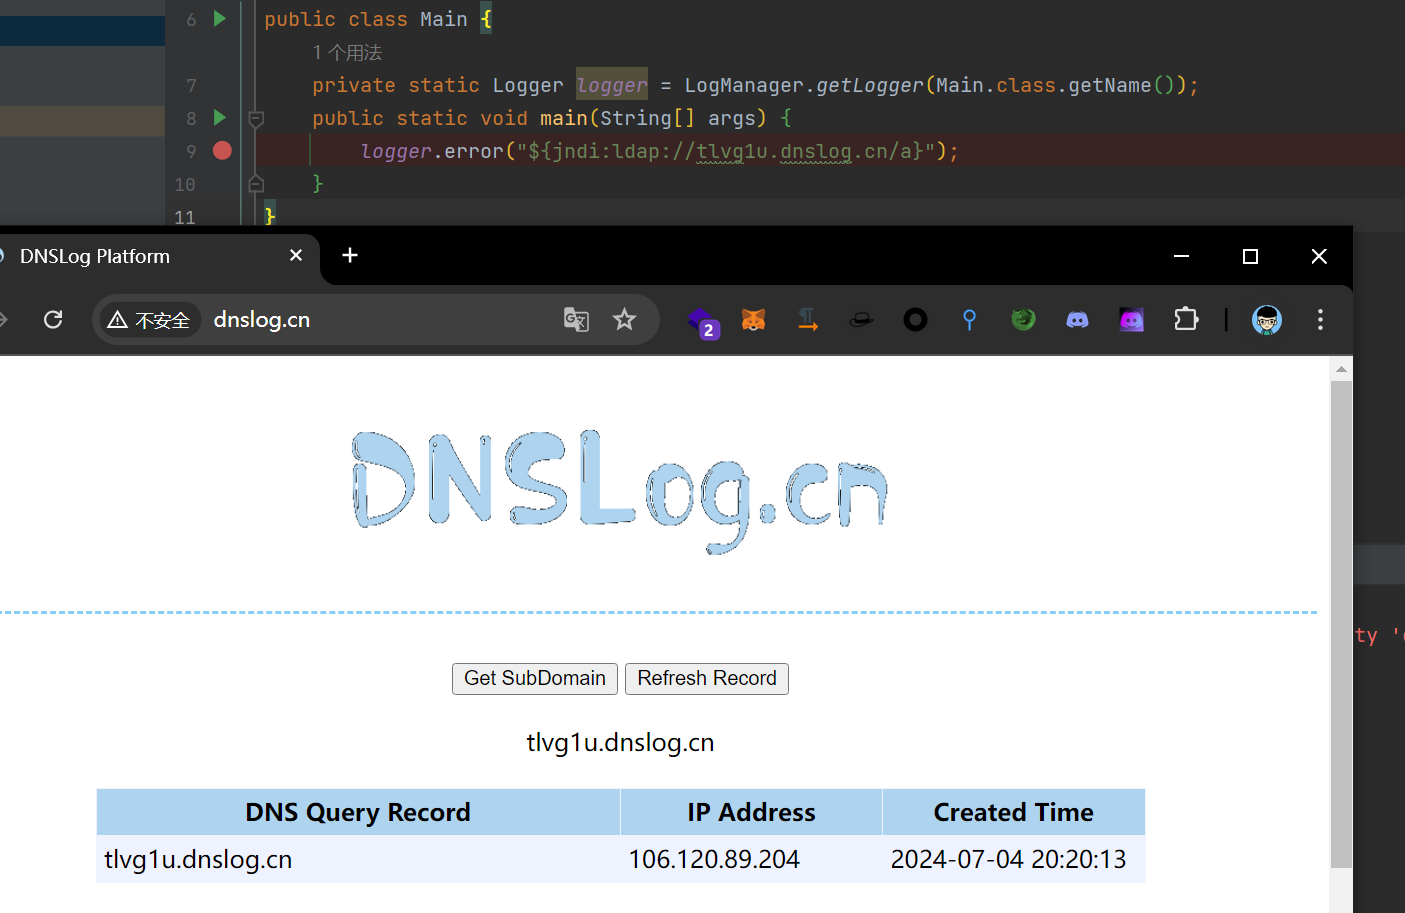Click the logger variable on line 7
The image size is (1405, 913).
click(612, 85)
